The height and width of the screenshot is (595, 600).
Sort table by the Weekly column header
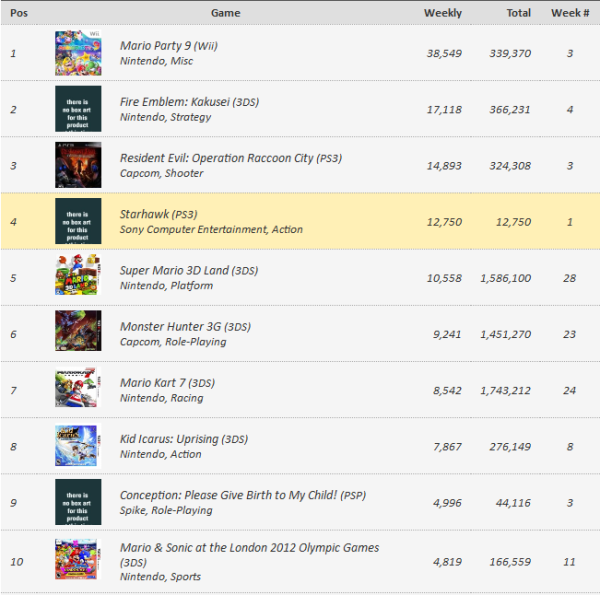(442, 13)
